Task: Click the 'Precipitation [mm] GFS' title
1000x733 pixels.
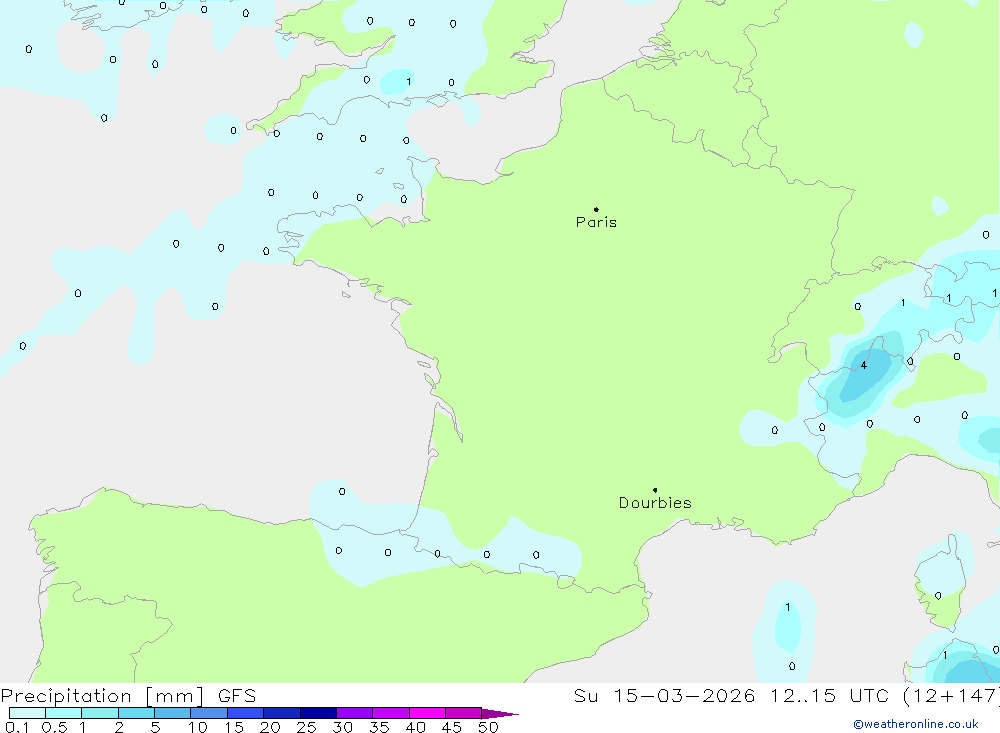Action: (x=128, y=695)
